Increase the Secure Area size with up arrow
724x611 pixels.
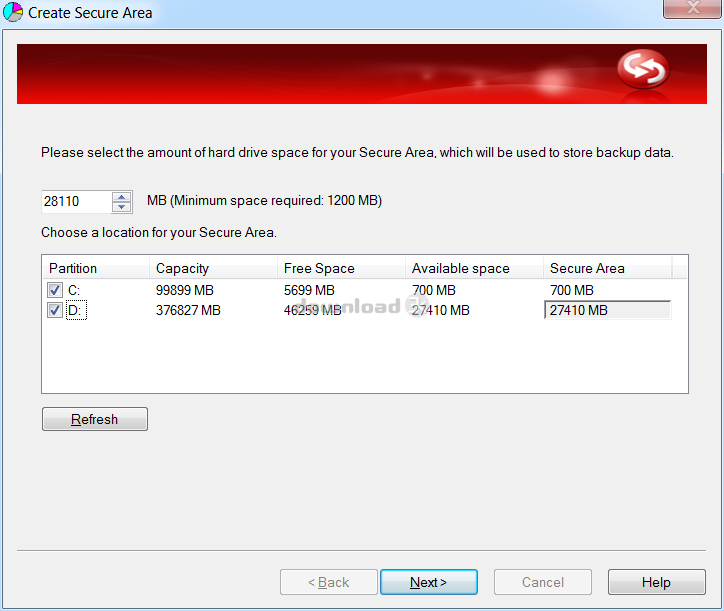121,197
